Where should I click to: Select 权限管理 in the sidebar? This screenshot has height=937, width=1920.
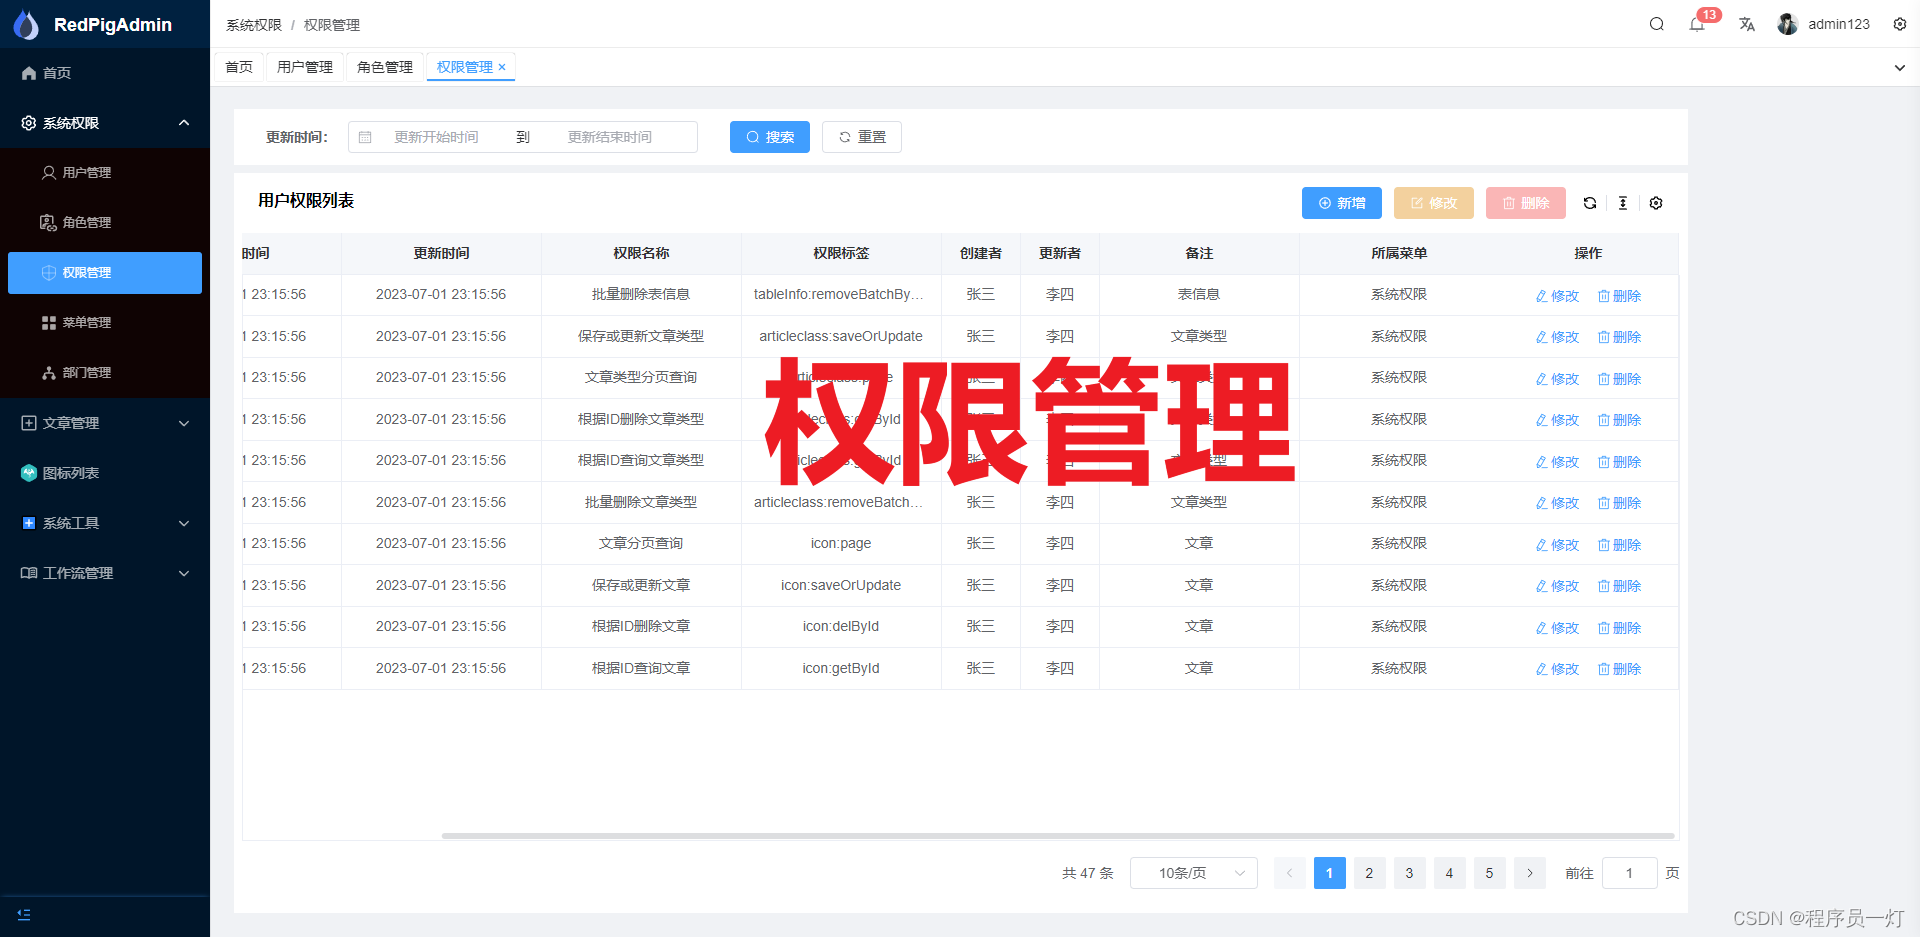tap(105, 273)
